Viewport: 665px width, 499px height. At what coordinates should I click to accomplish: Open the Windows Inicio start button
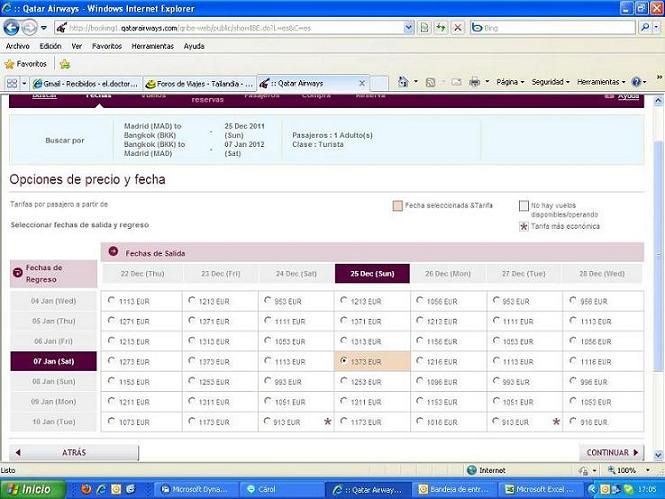point(32,489)
